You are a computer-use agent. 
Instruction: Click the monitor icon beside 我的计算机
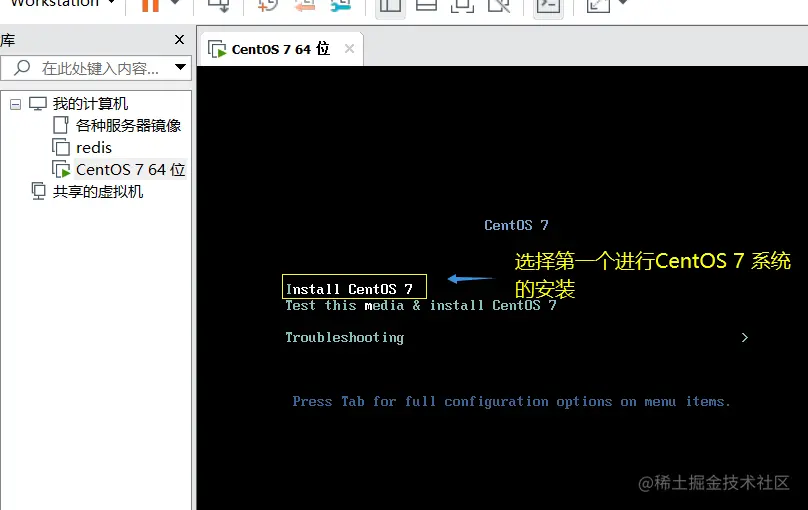(38, 104)
